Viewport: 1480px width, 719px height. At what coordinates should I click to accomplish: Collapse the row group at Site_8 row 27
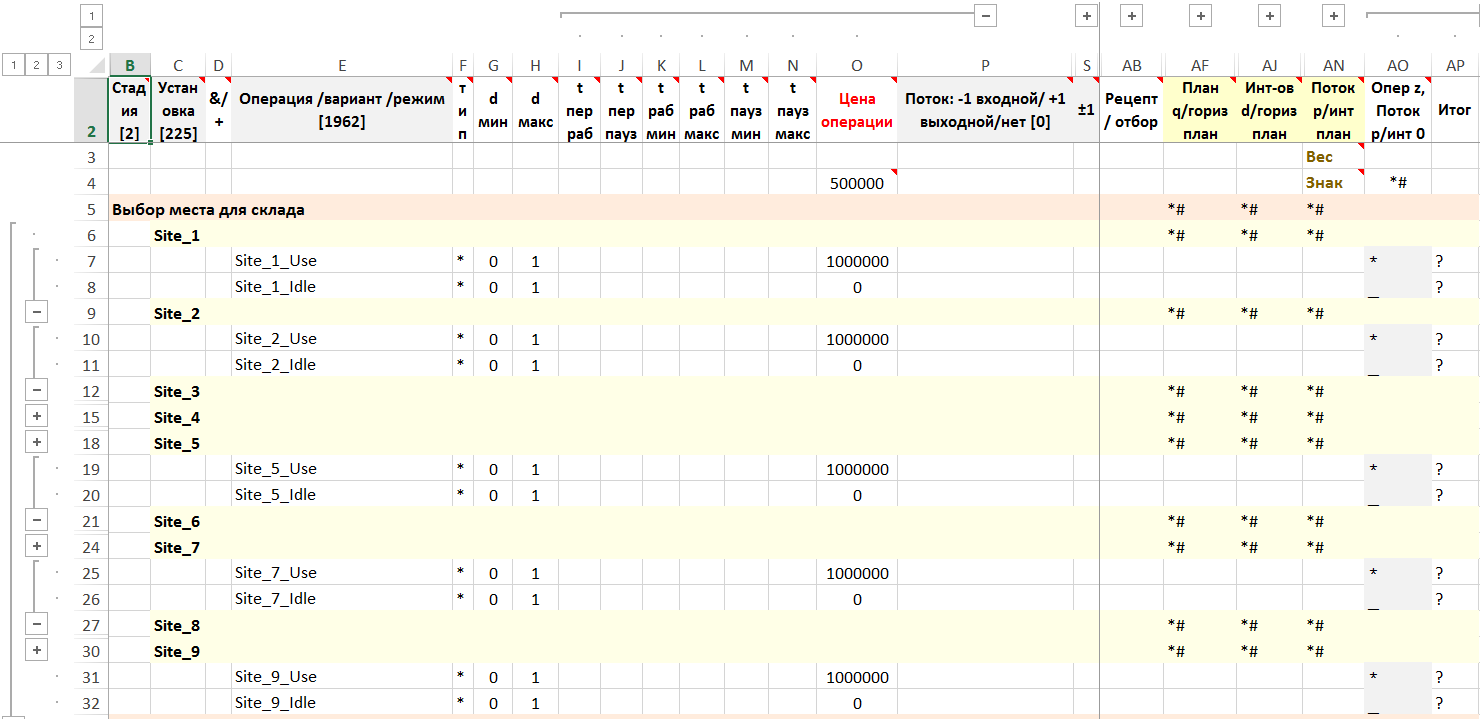click(x=37, y=625)
